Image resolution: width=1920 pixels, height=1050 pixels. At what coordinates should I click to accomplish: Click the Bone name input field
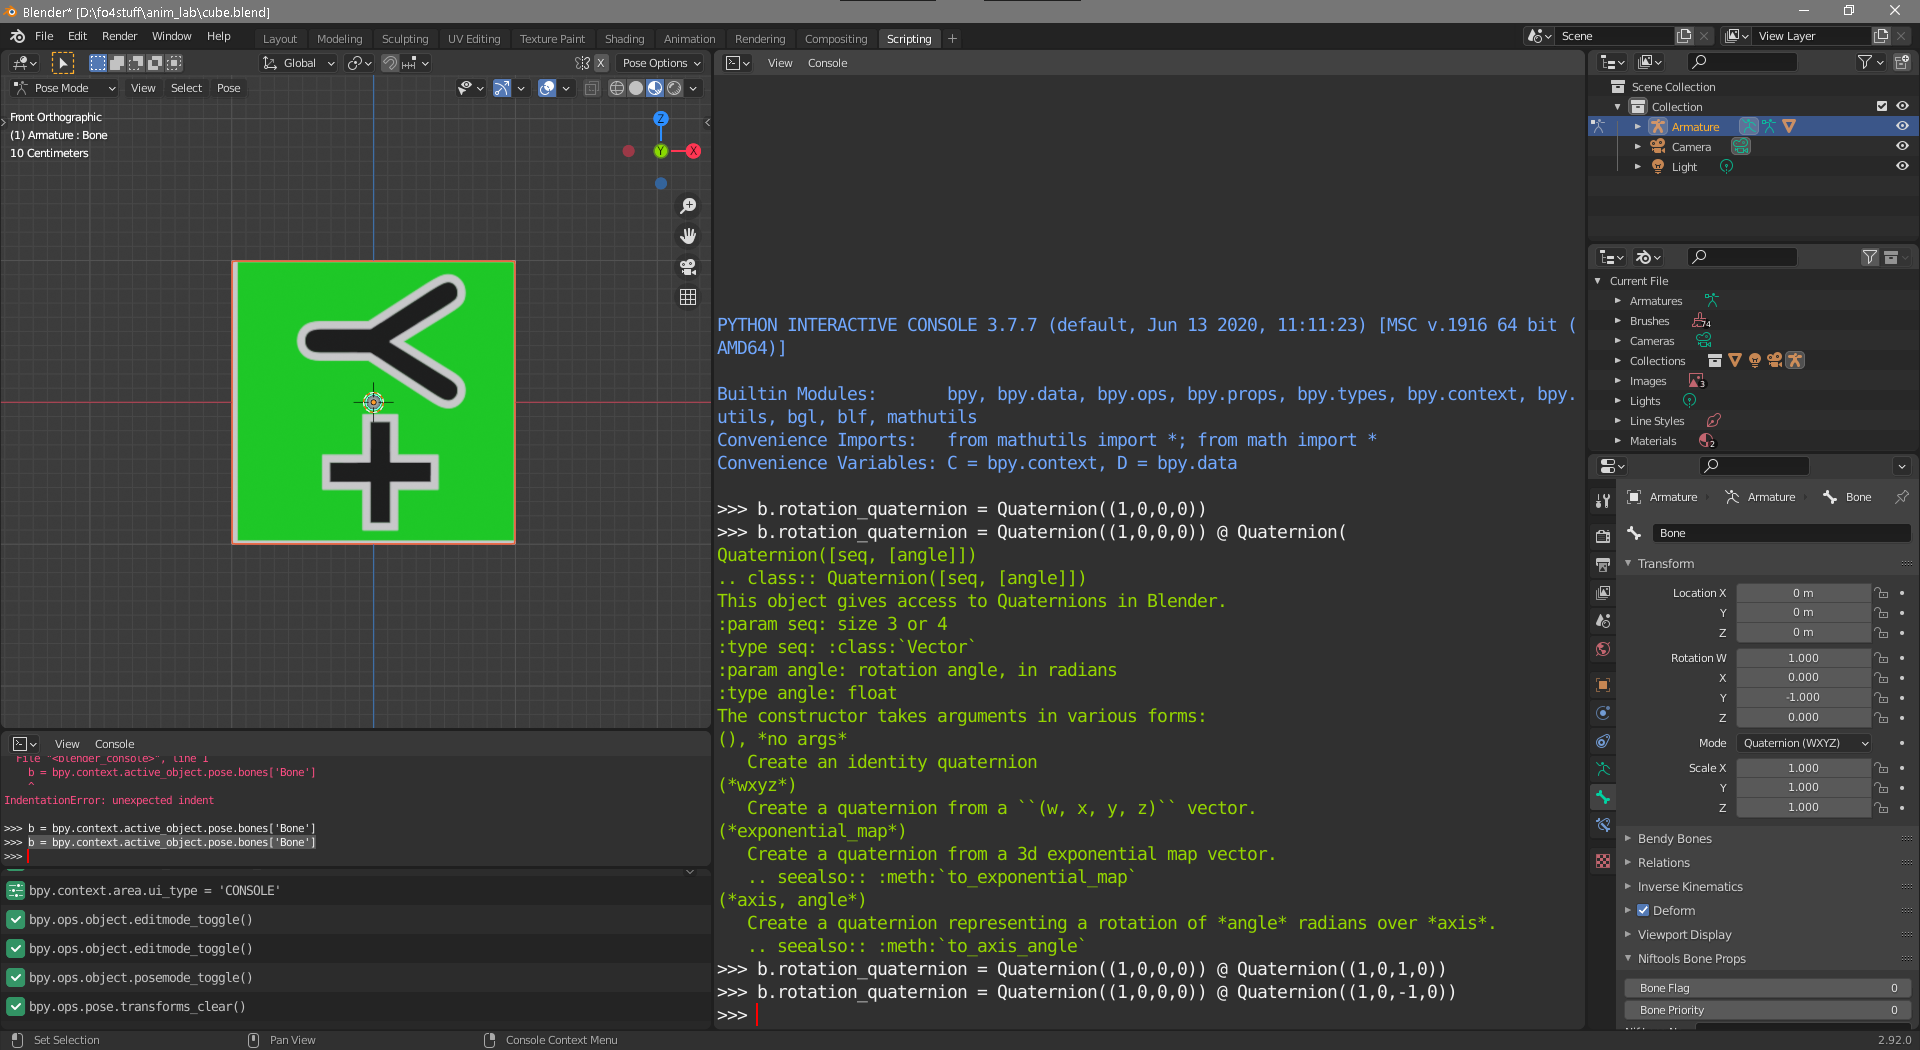point(1780,533)
